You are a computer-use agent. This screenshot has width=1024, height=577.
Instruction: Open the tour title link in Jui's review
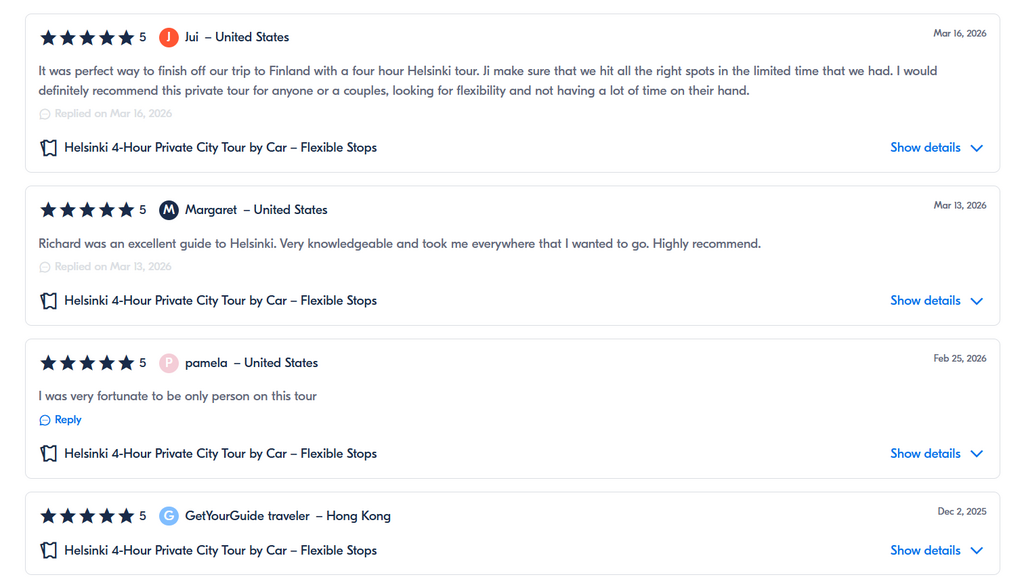click(220, 148)
